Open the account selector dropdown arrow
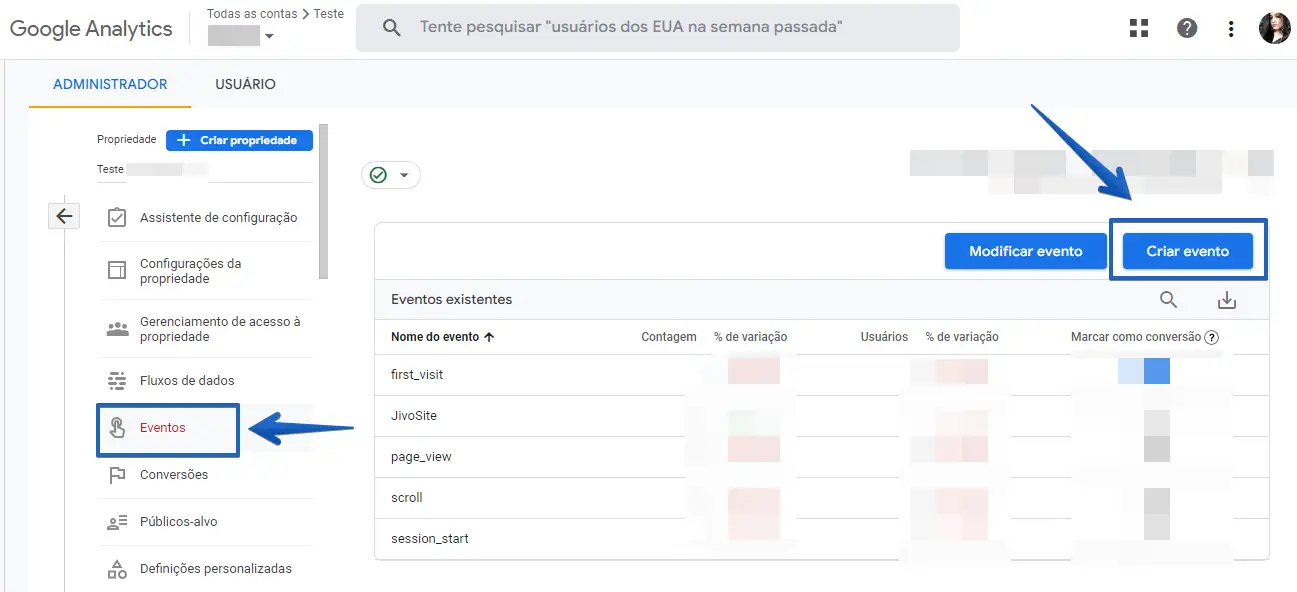The image size is (1297, 592). (268, 36)
